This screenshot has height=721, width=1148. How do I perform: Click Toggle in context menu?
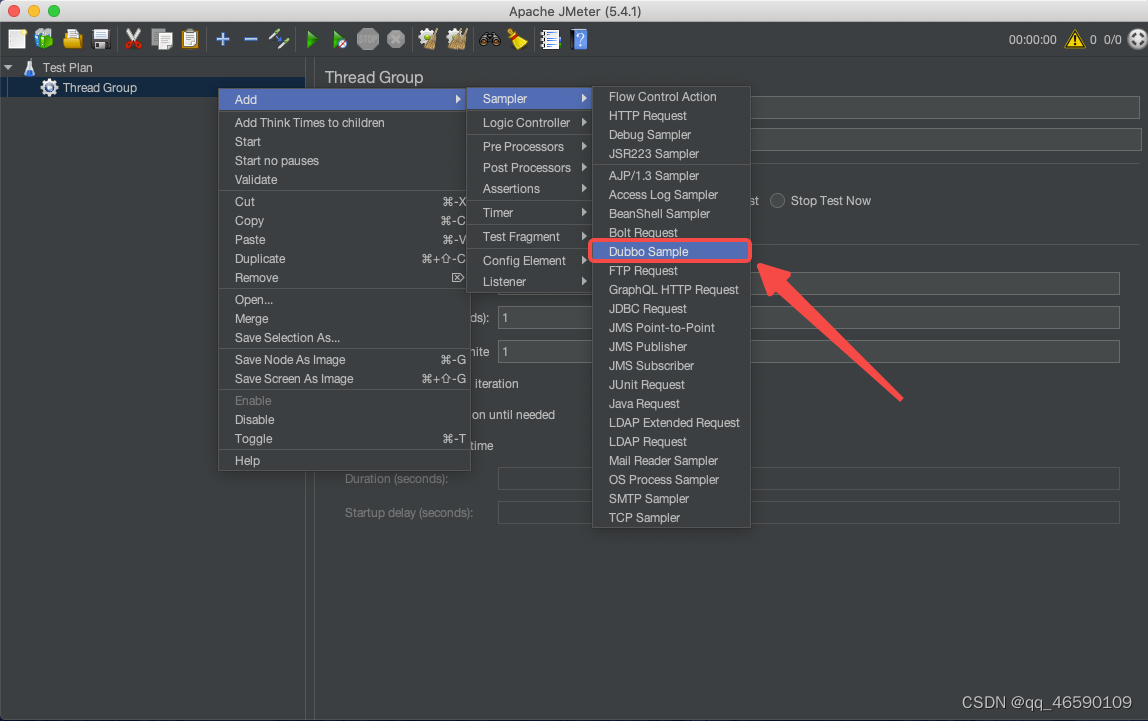[344, 438]
